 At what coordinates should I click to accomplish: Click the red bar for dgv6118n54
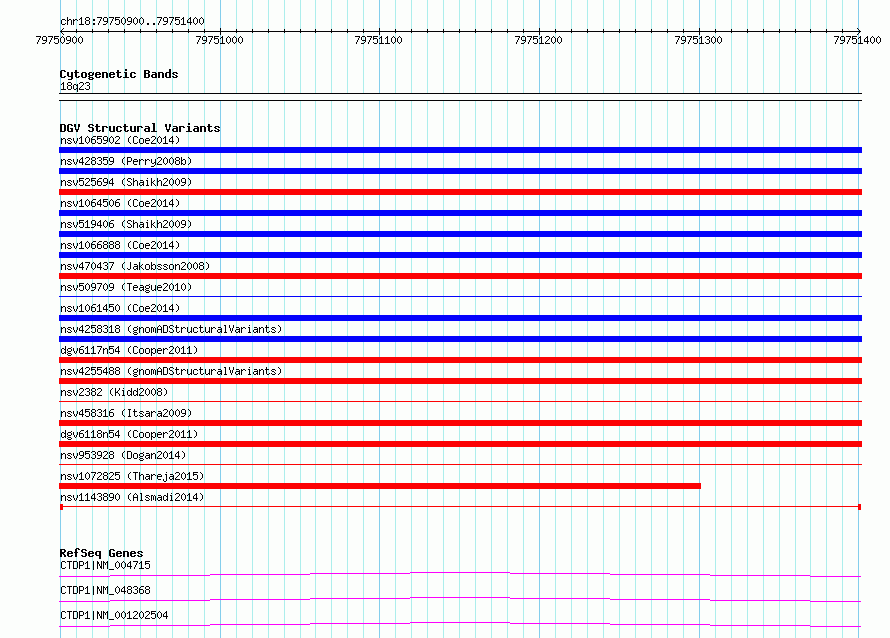pyautogui.click(x=460, y=444)
